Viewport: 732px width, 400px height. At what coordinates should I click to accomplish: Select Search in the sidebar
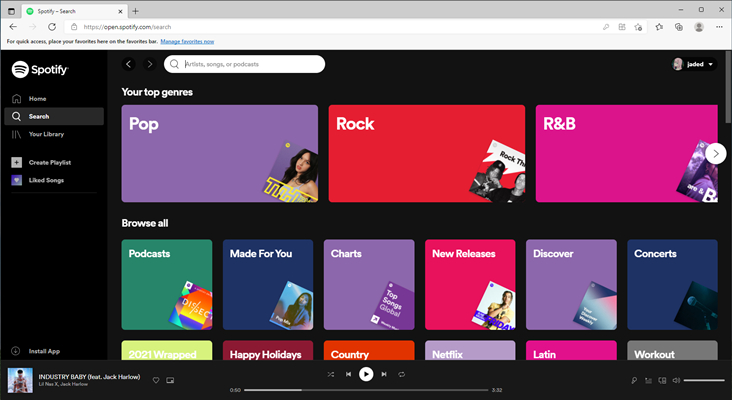click(x=54, y=116)
